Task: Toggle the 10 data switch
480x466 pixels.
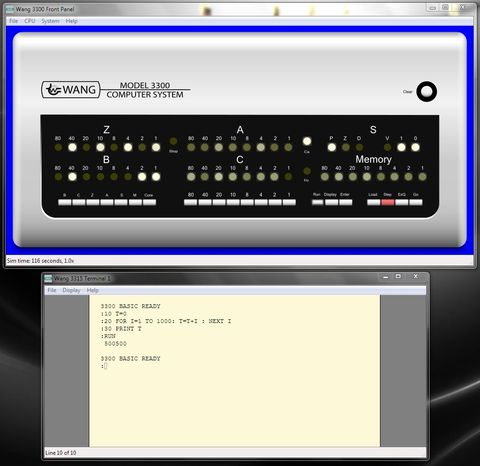Action: click(233, 202)
